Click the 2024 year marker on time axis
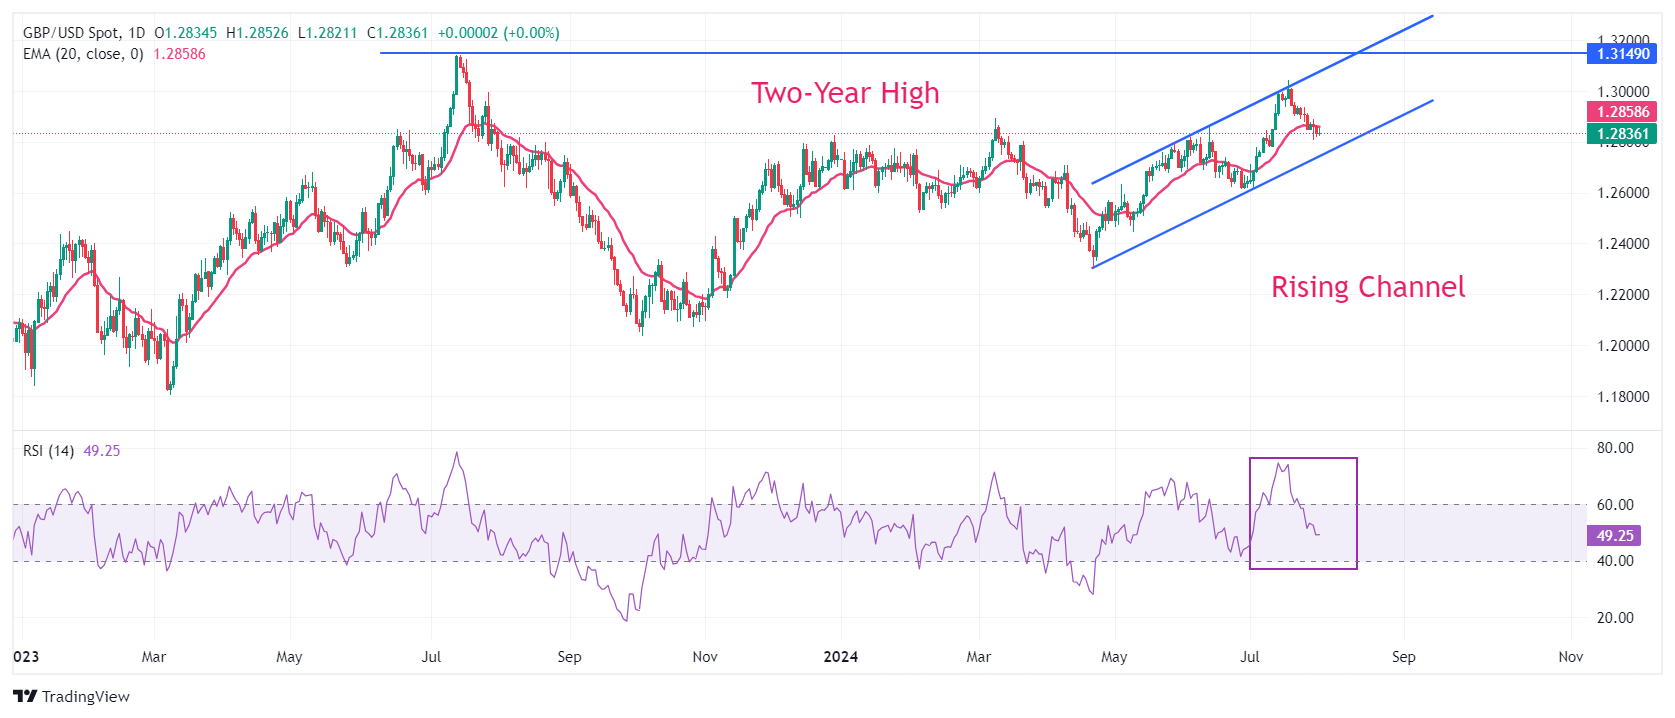1675x718 pixels. tap(841, 657)
